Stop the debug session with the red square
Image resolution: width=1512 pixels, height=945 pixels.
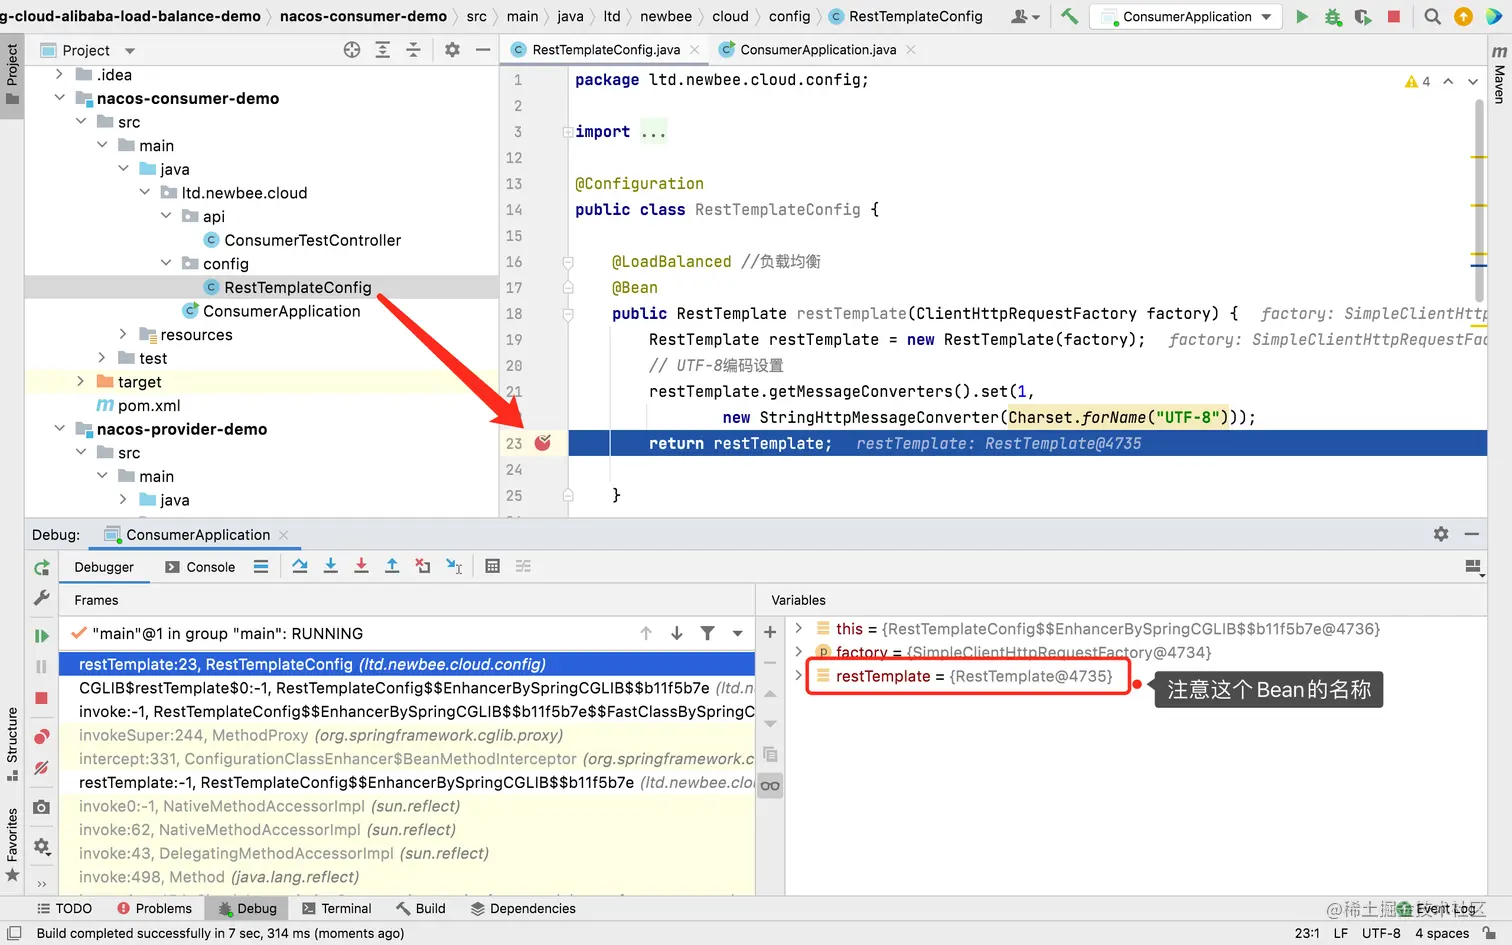(41, 698)
